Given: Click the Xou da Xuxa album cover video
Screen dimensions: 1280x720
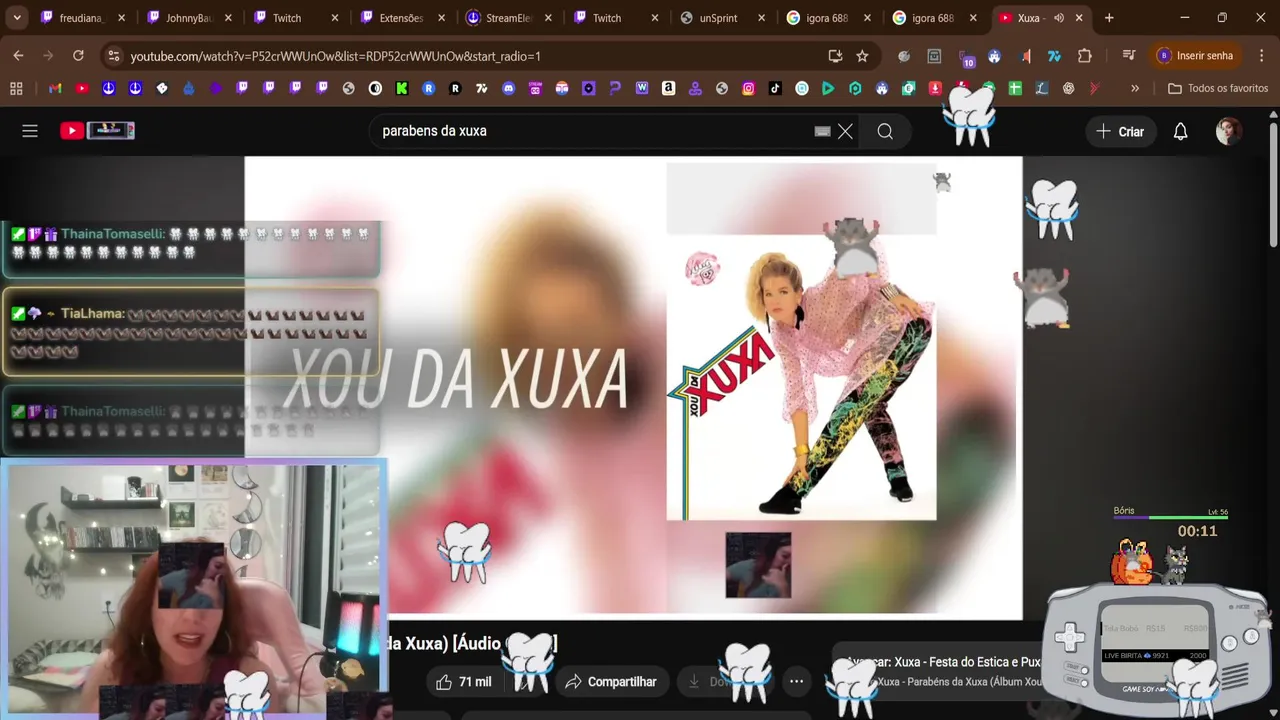Looking at the screenshot, I should pyautogui.click(x=801, y=378).
